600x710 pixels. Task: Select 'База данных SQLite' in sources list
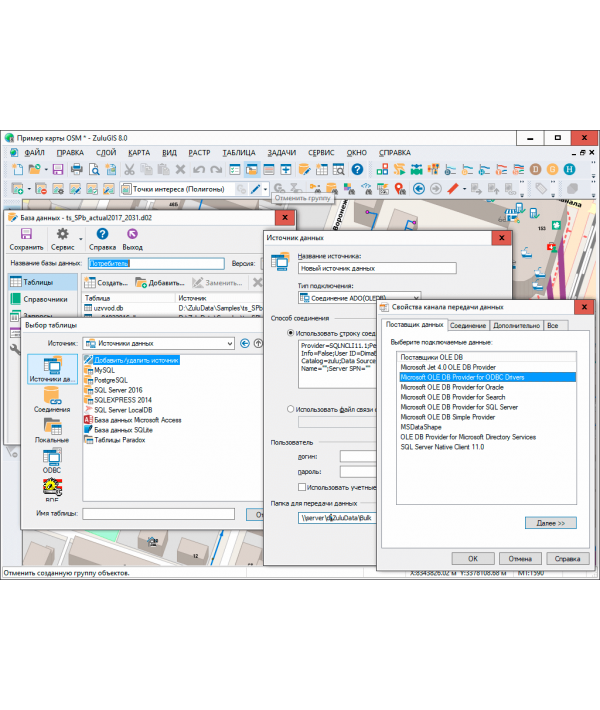(119, 430)
